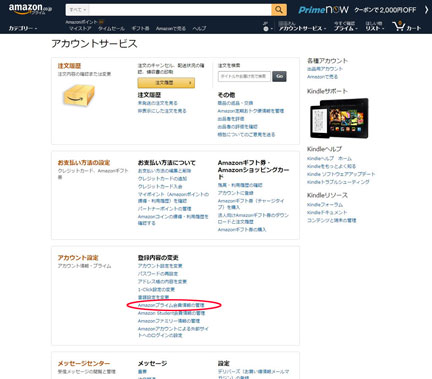Expand the カテゴリー menu

[x=23, y=28]
